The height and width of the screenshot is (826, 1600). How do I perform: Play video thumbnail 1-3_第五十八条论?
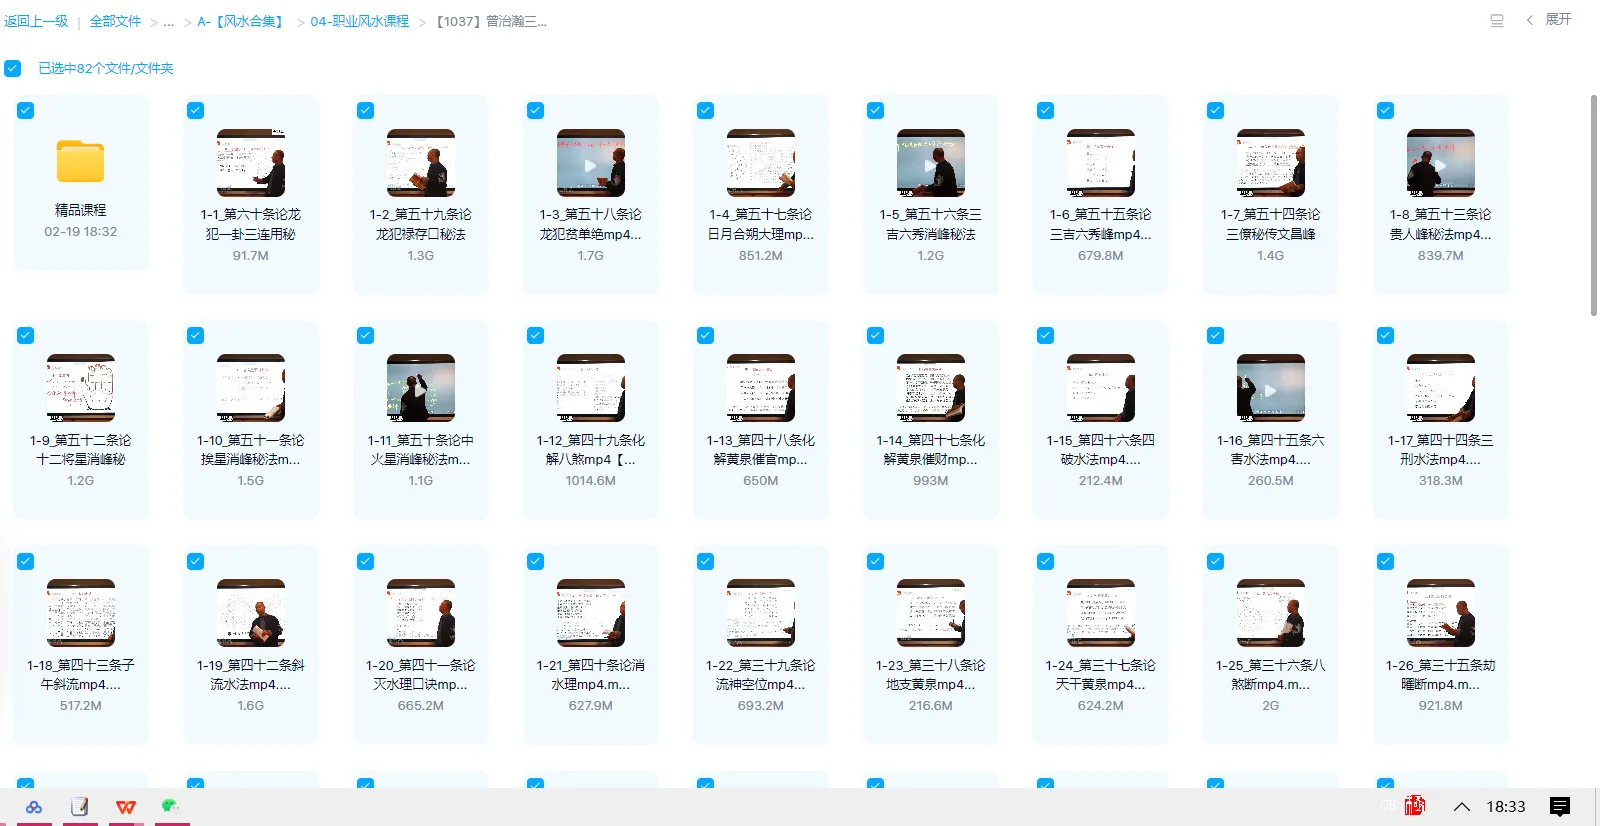point(591,163)
